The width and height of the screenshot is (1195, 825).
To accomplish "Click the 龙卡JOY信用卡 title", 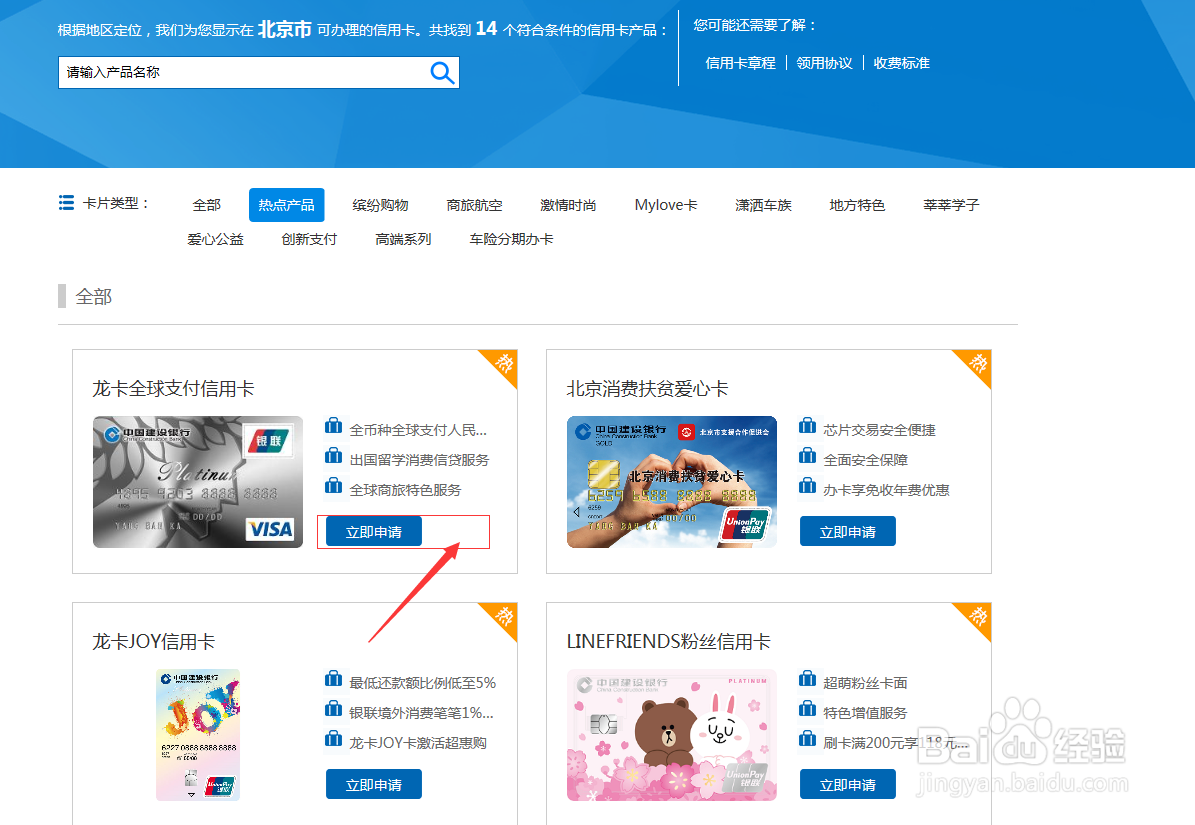I will coord(153,641).
